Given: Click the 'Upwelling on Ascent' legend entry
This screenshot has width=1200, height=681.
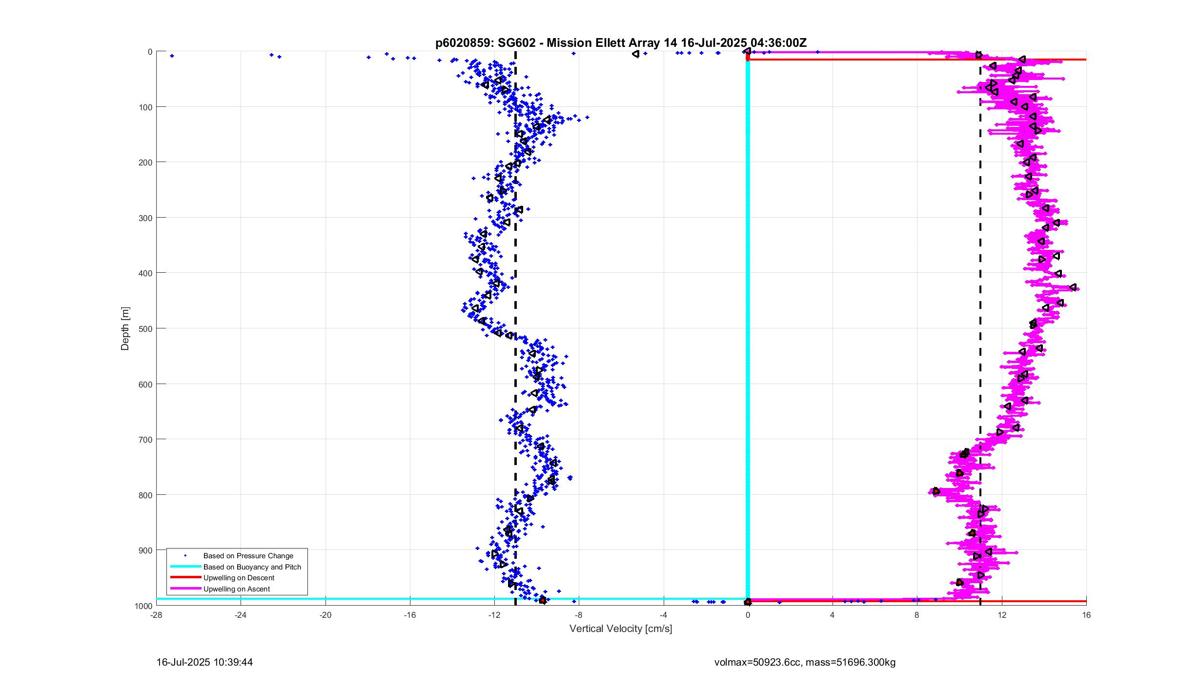Looking at the screenshot, I should click(x=236, y=589).
